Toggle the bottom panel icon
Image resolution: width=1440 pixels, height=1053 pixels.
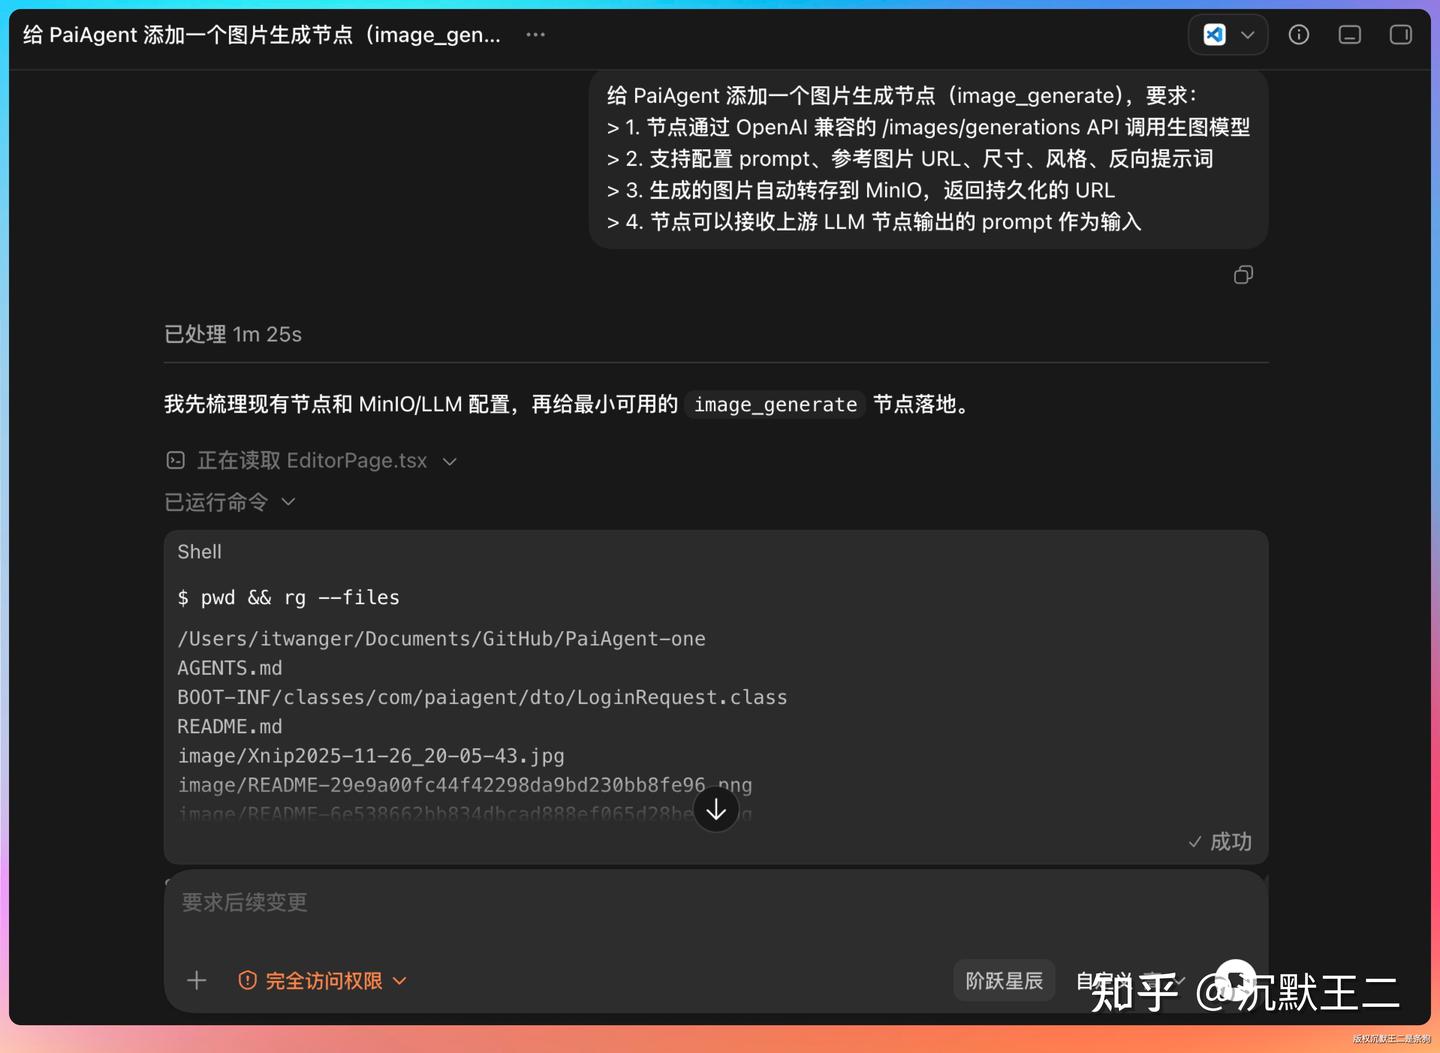click(x=1350, y=35)
